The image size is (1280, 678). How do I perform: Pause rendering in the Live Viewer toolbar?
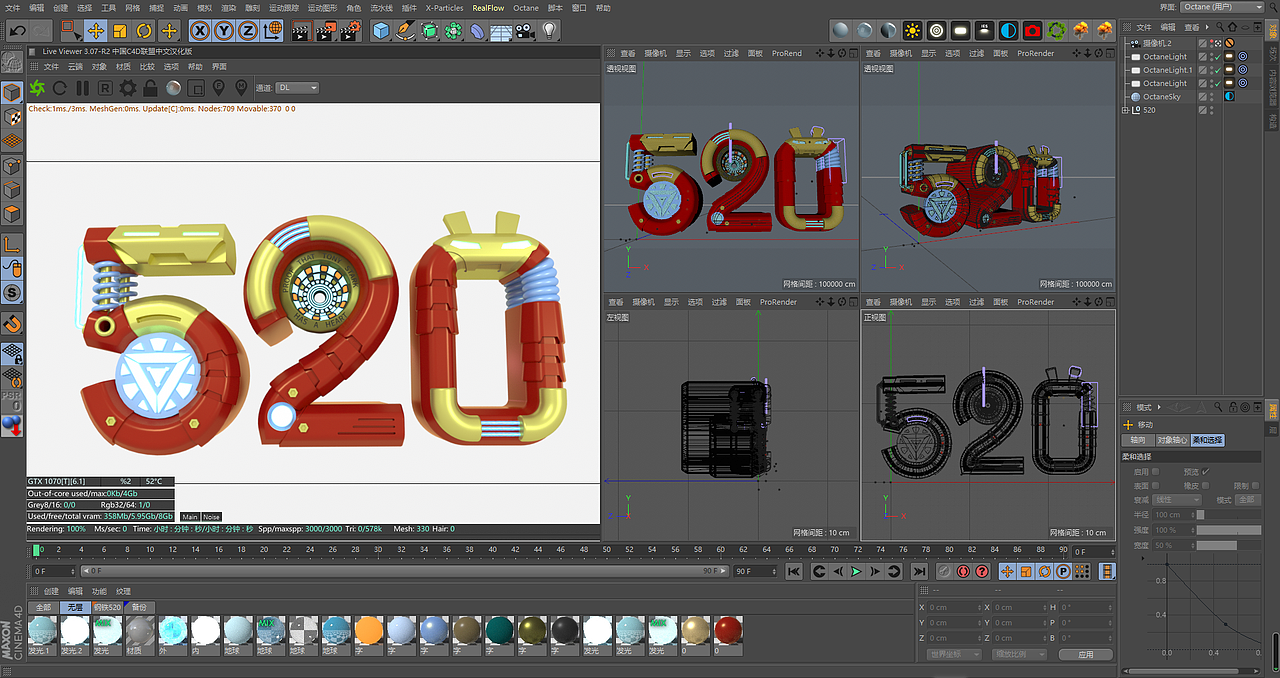[82, 88]
